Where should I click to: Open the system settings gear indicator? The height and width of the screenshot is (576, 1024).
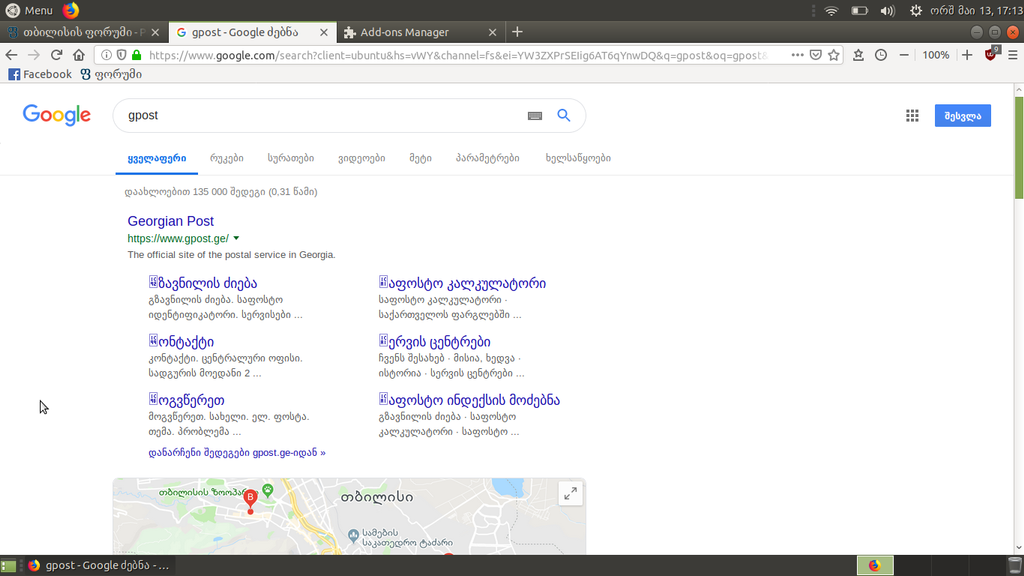click(x=916, y=10)
